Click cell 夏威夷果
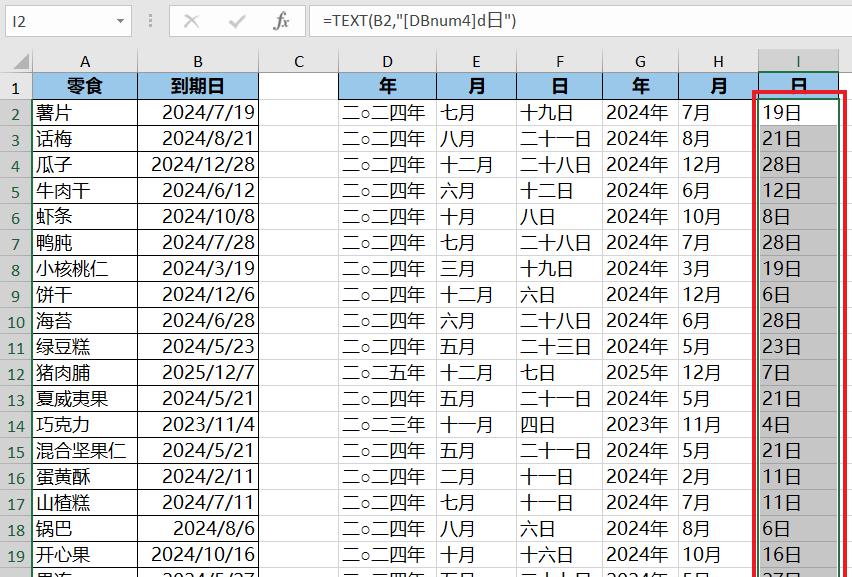 [x=85, y=399]
